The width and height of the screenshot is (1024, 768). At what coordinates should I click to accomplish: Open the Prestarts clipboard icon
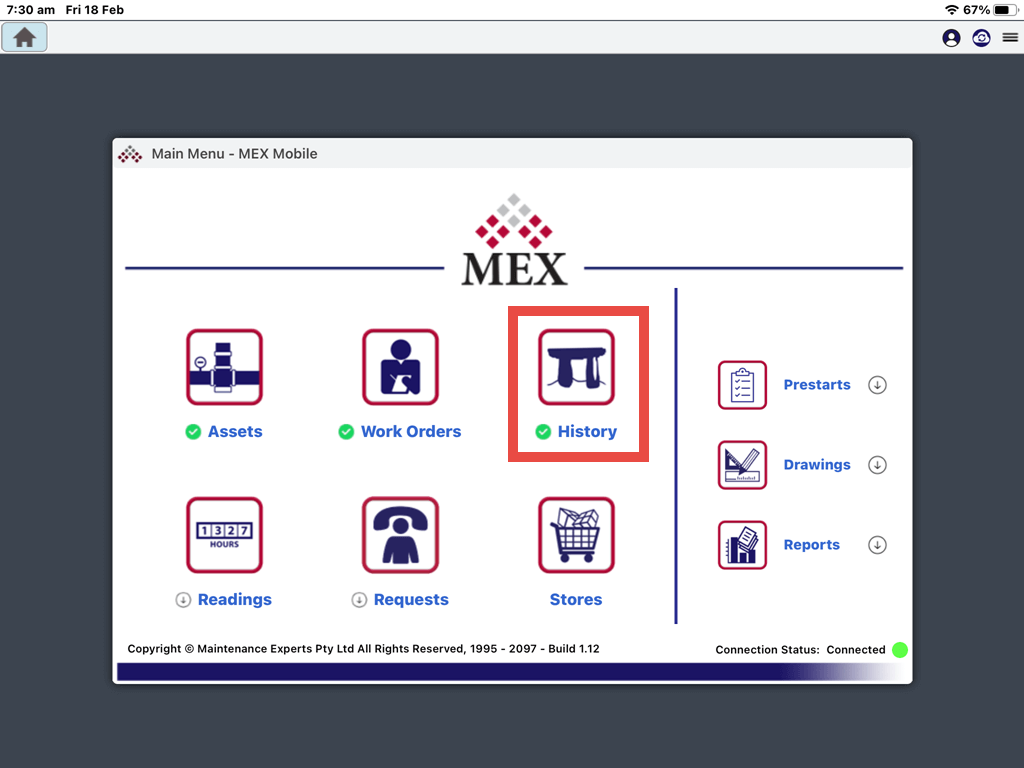(743, 385)
